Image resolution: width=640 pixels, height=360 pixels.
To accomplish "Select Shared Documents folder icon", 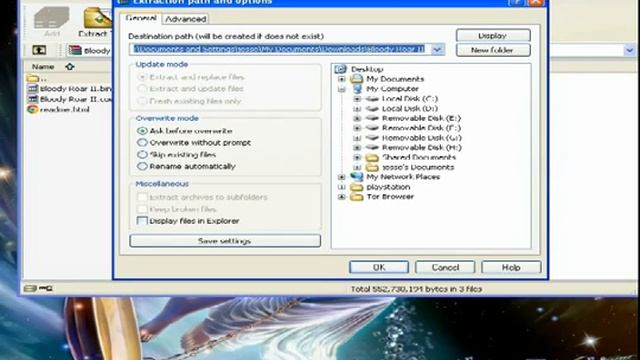I will (372, 158).
